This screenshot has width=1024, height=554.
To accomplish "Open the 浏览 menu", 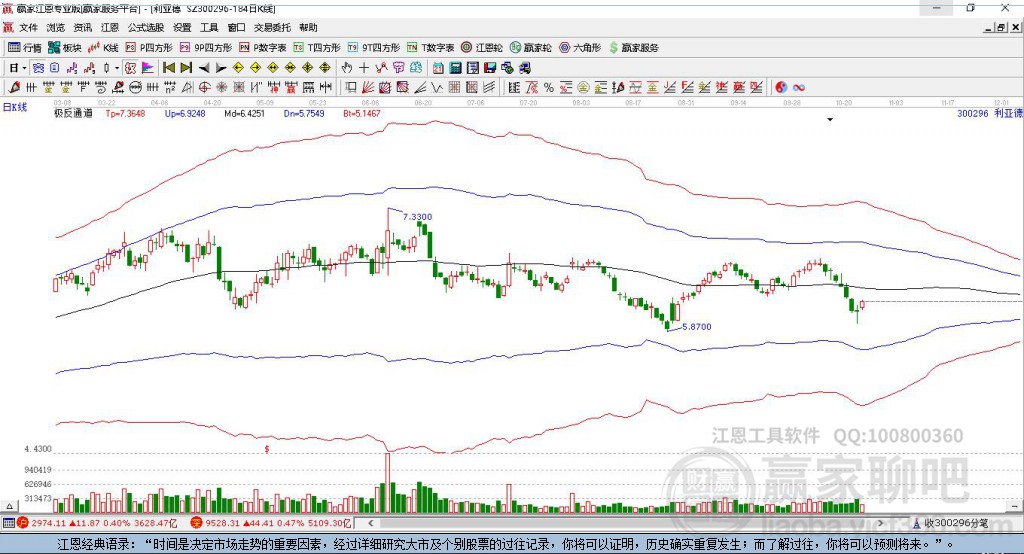I will pos(56,27).
